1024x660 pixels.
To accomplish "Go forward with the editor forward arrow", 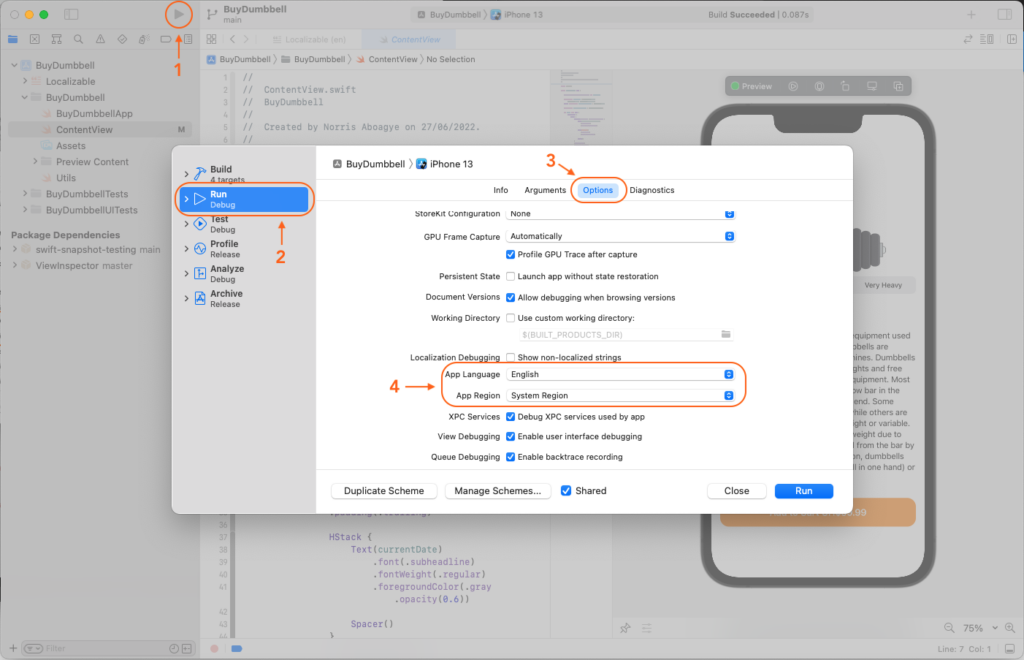I will [246, 39].
